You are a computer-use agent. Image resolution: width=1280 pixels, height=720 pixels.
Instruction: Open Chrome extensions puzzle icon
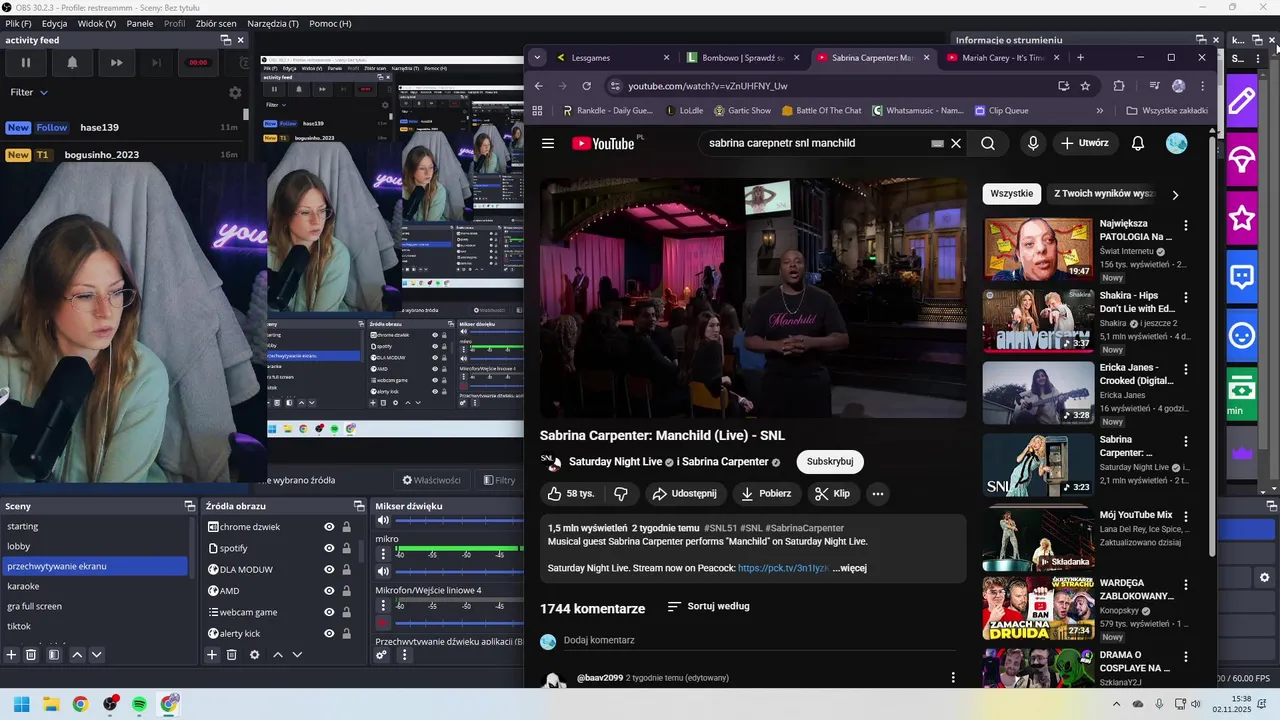1119,86
